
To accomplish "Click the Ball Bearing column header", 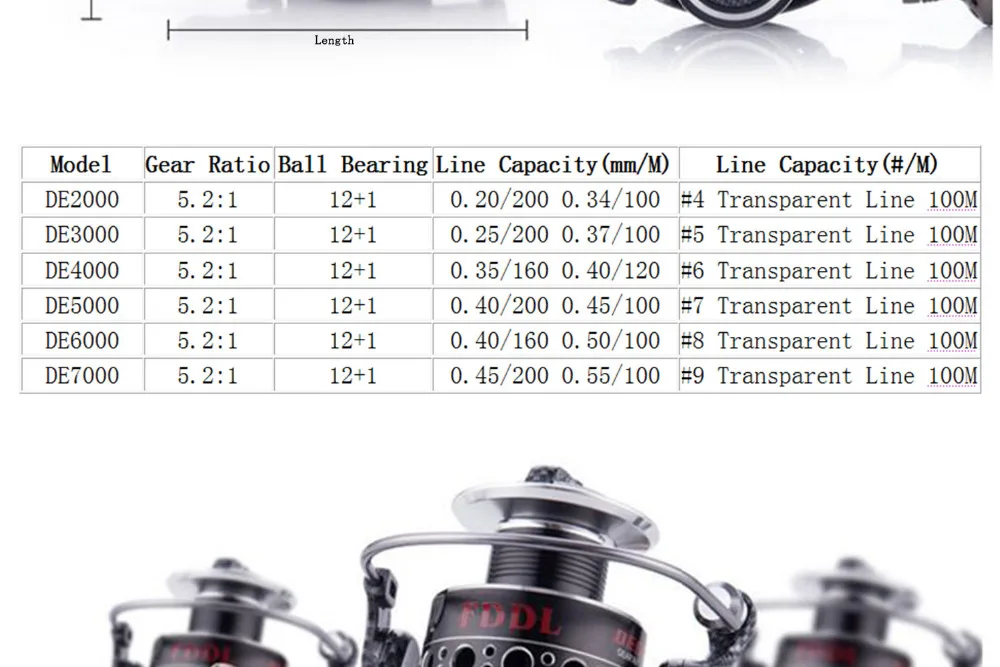I will (x=353, y=165).
